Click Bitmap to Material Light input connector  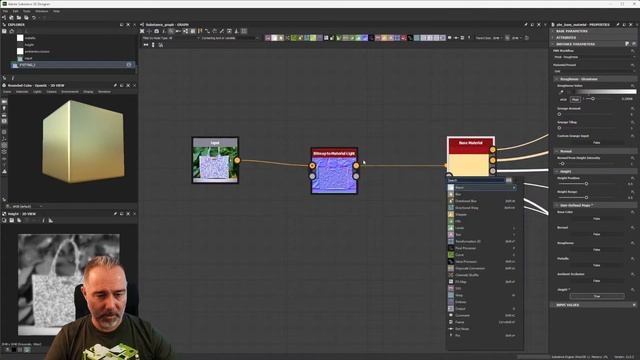312,166
